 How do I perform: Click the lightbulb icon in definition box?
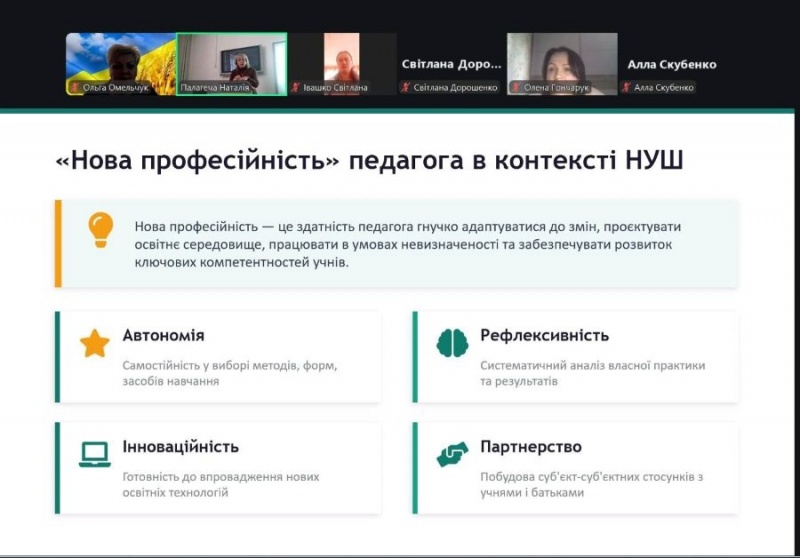point(101,229)
